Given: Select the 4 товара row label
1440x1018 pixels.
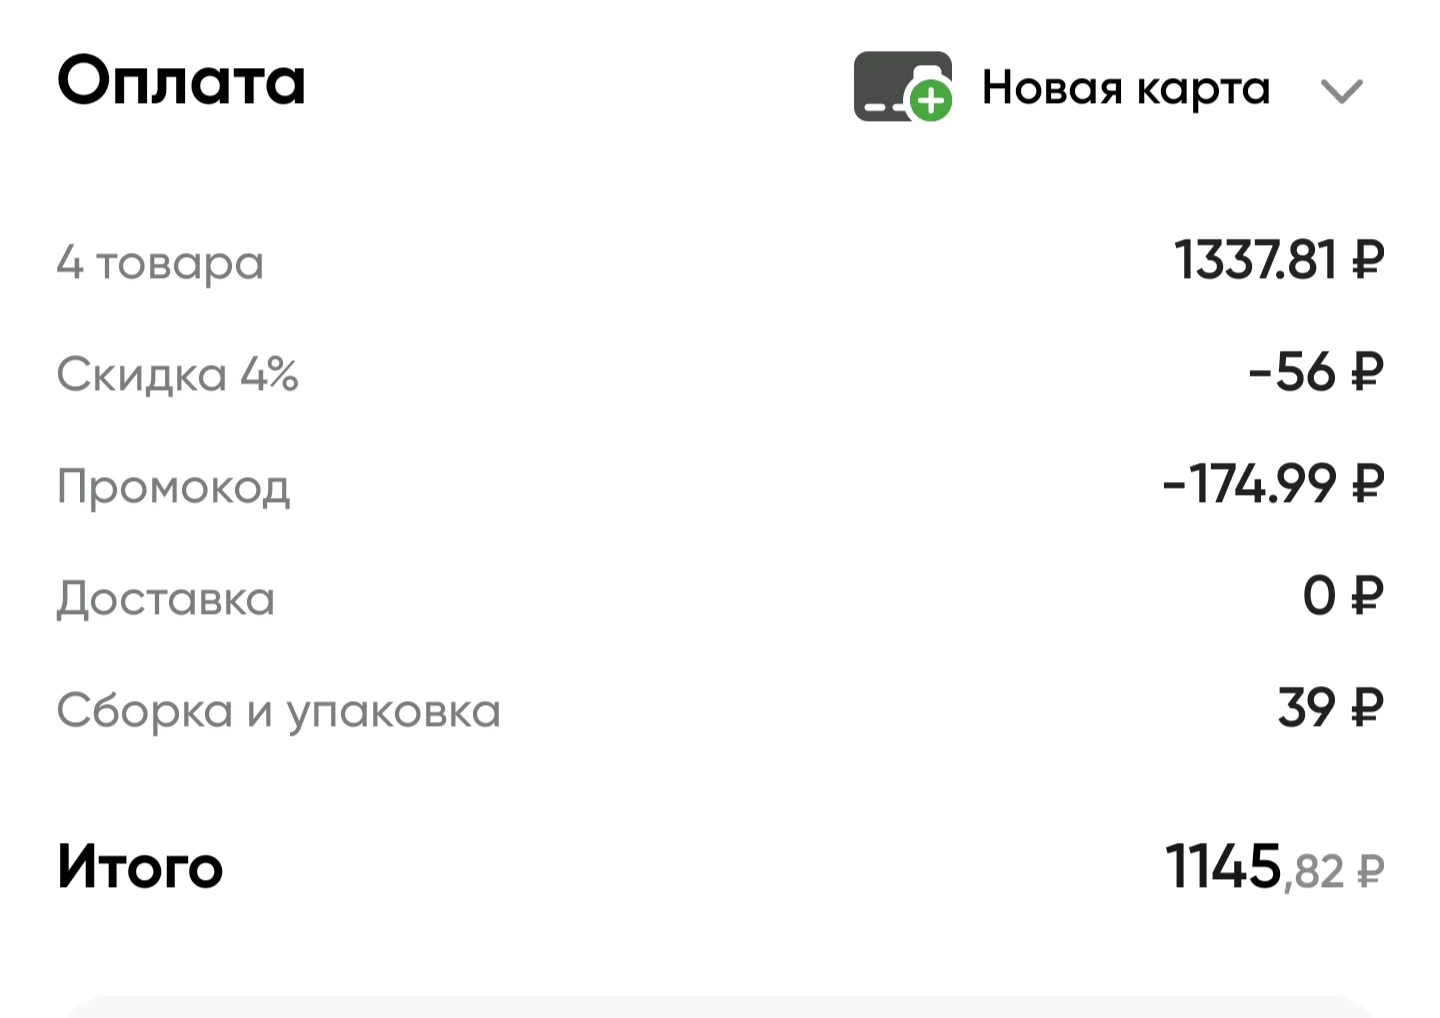Looking at the screenshot, I should coord(160,263).
